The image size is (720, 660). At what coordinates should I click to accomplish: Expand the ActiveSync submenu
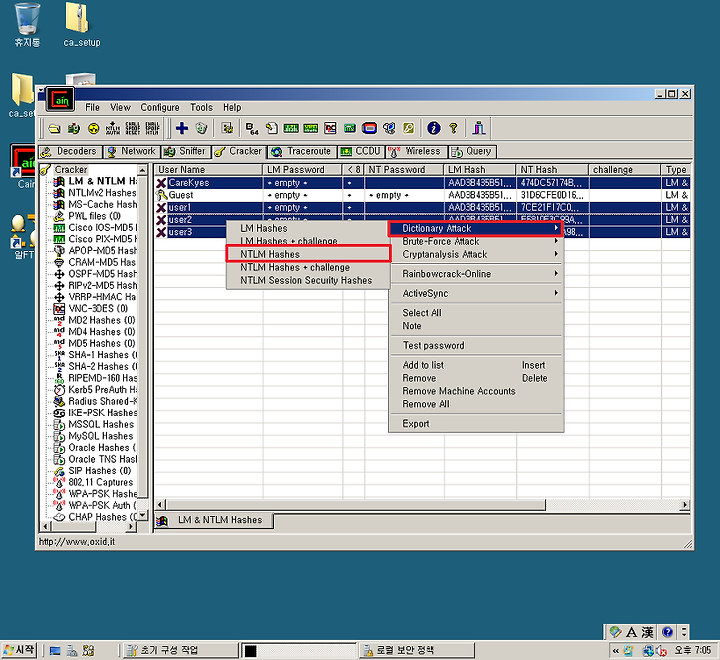[476, 293]
